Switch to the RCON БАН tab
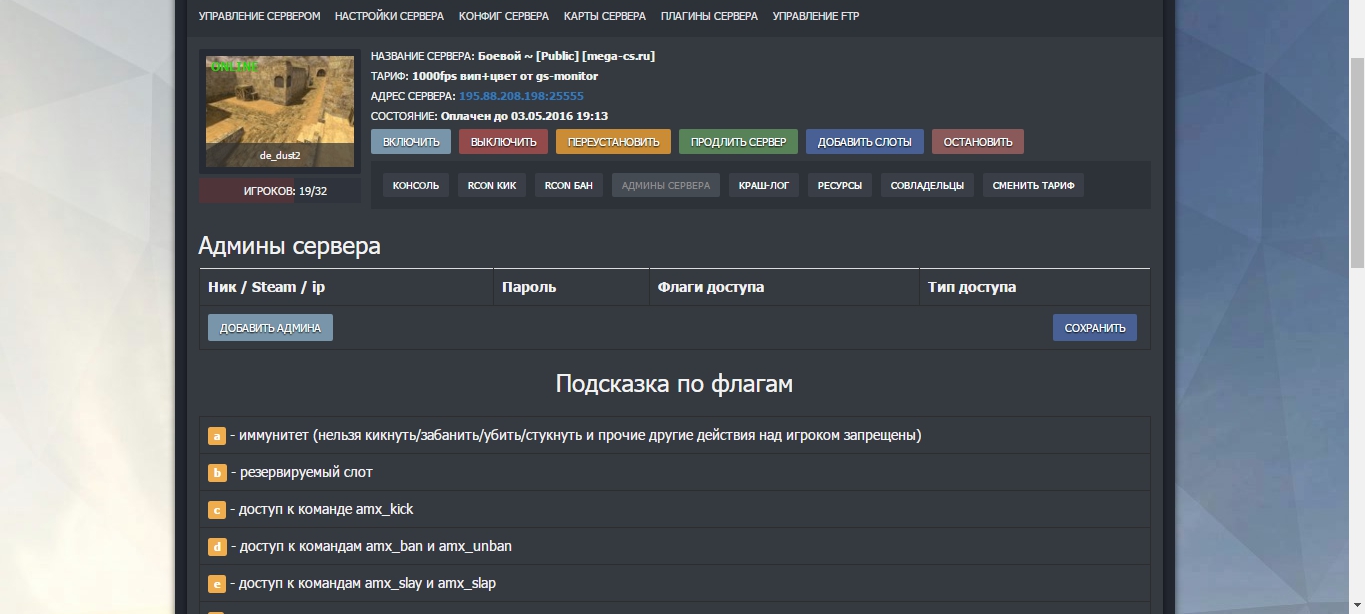Viewport: 1365px width, 614px height. pos(569,185)
